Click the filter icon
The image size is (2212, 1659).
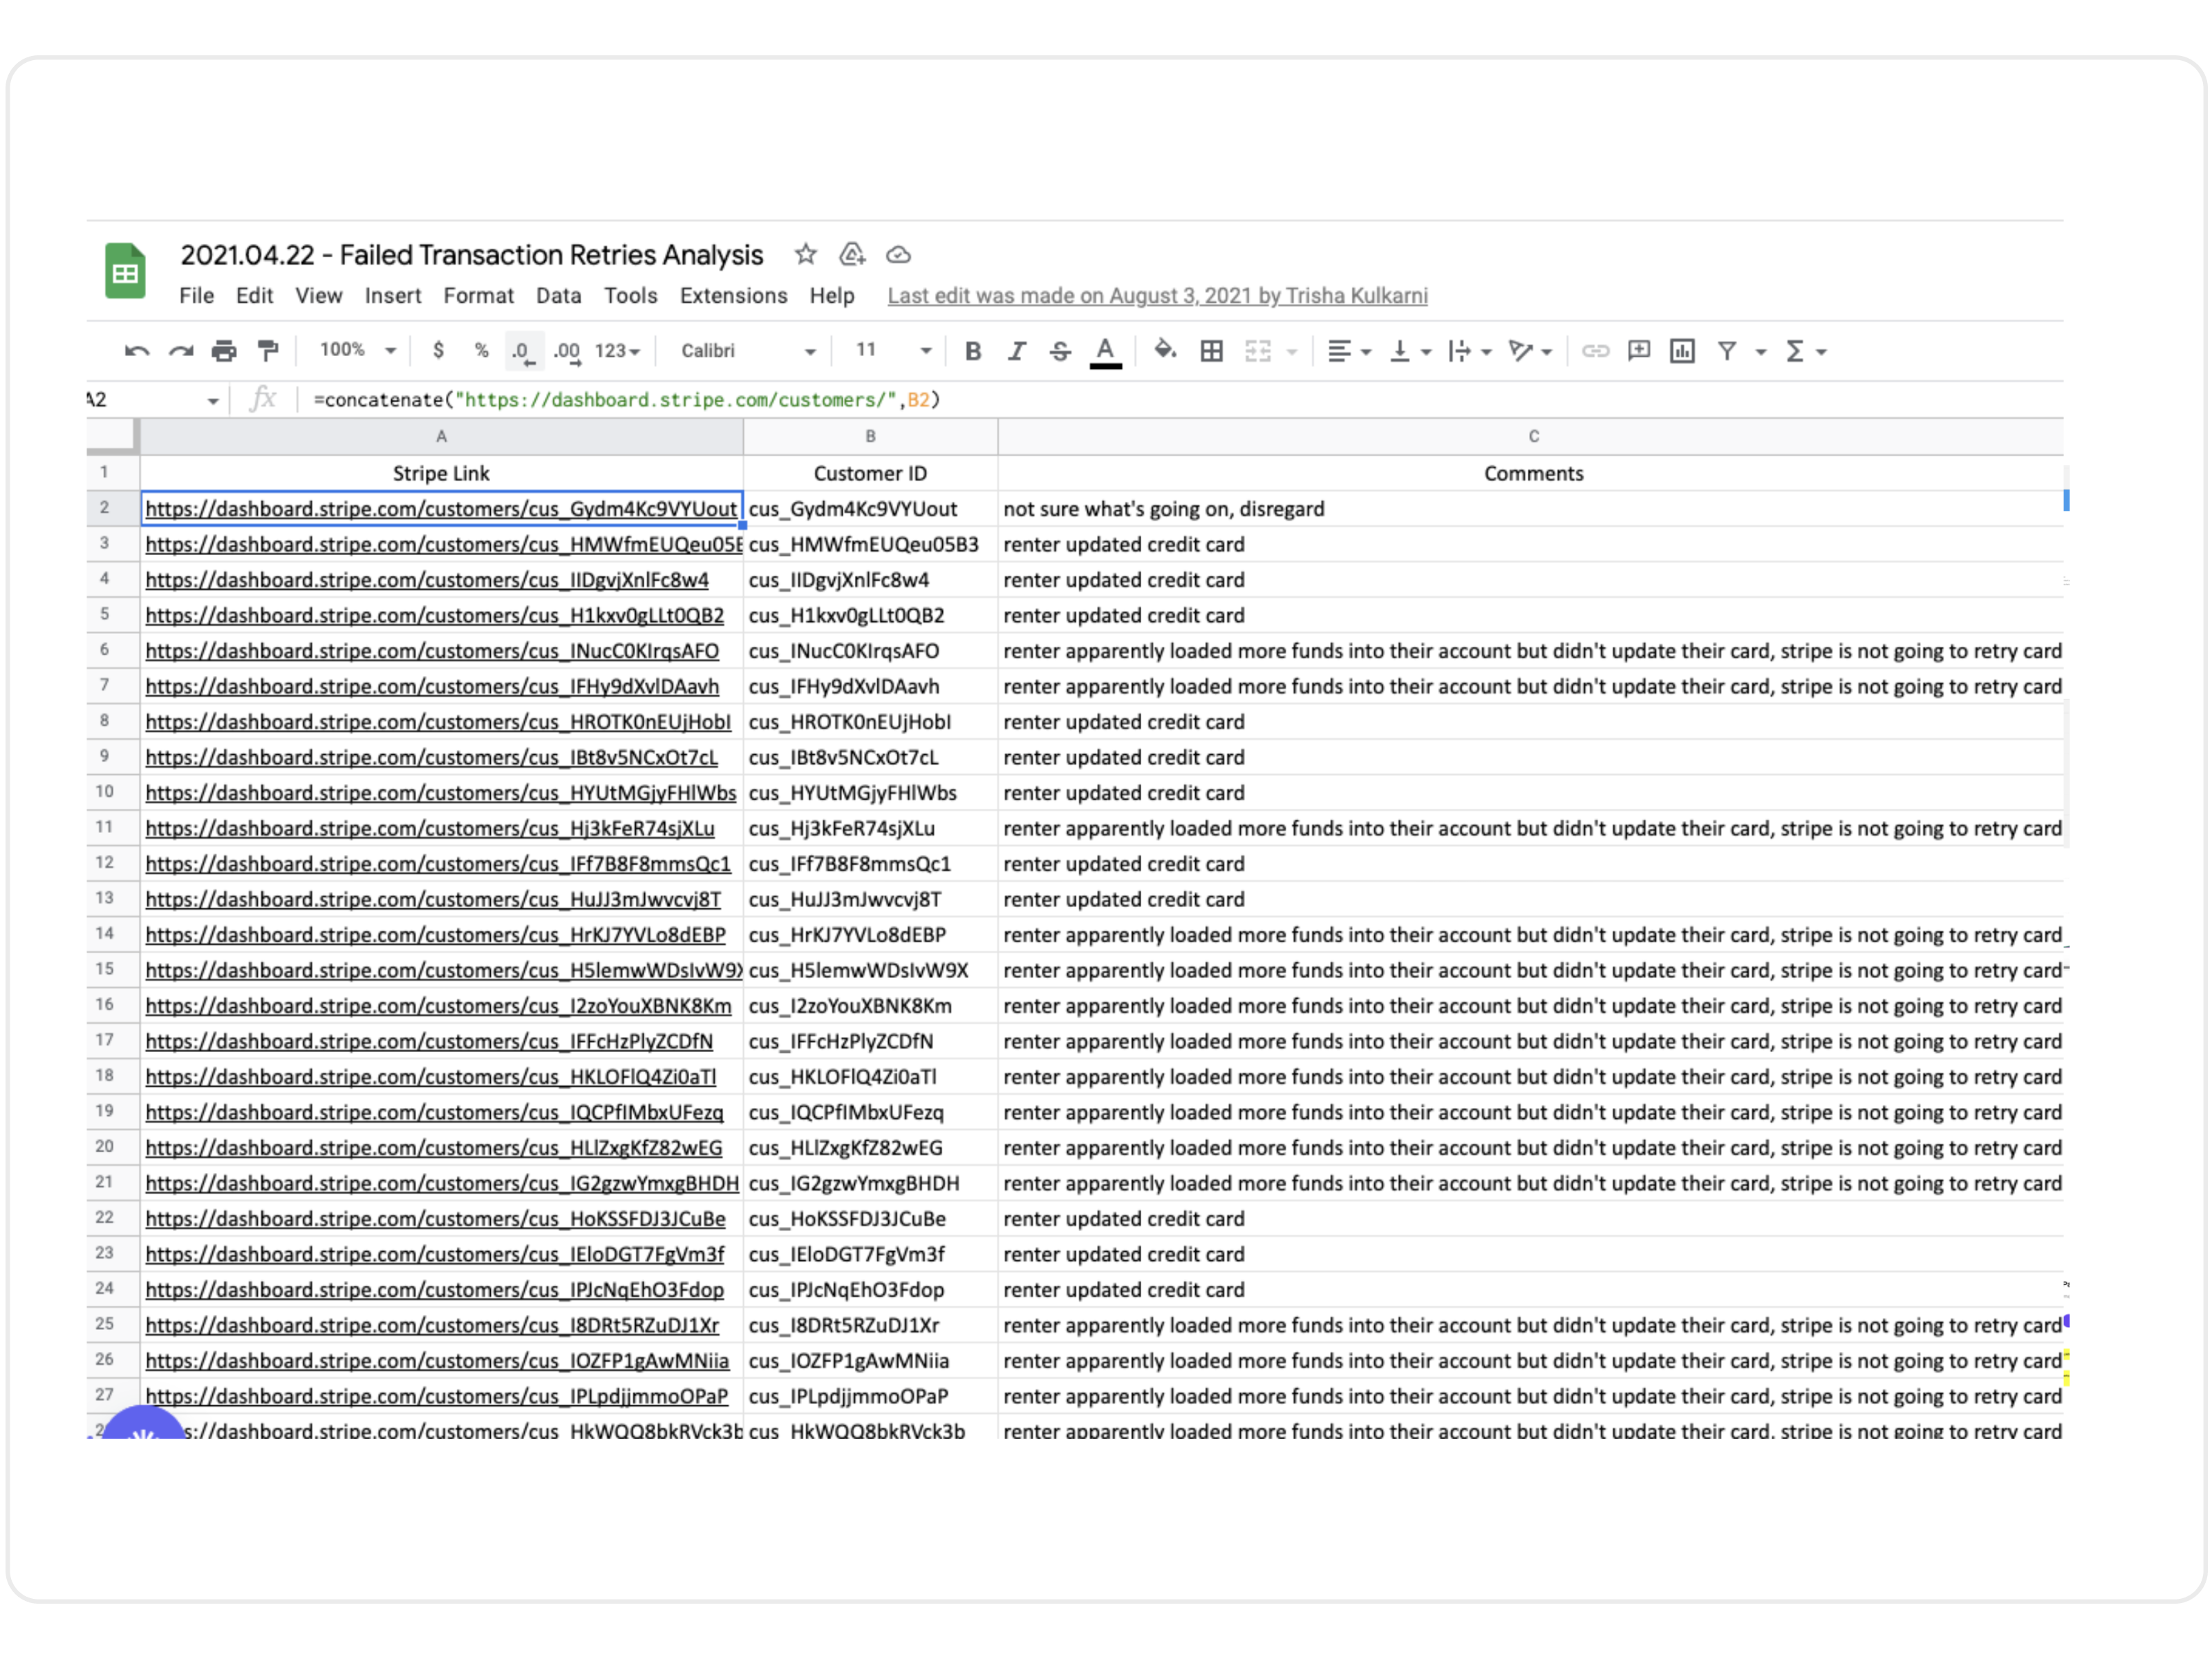pos(1727,351)
